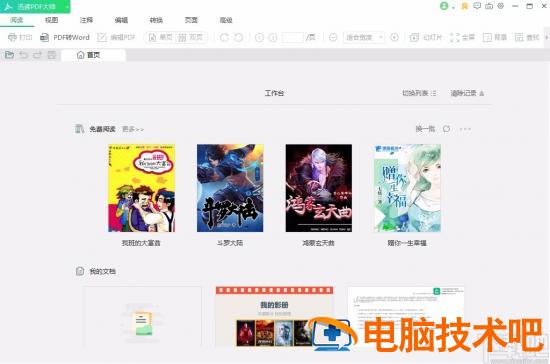Screen dimensions: 550x364
Task: Open the zoom level dropdown
Action: click(364, 37)
